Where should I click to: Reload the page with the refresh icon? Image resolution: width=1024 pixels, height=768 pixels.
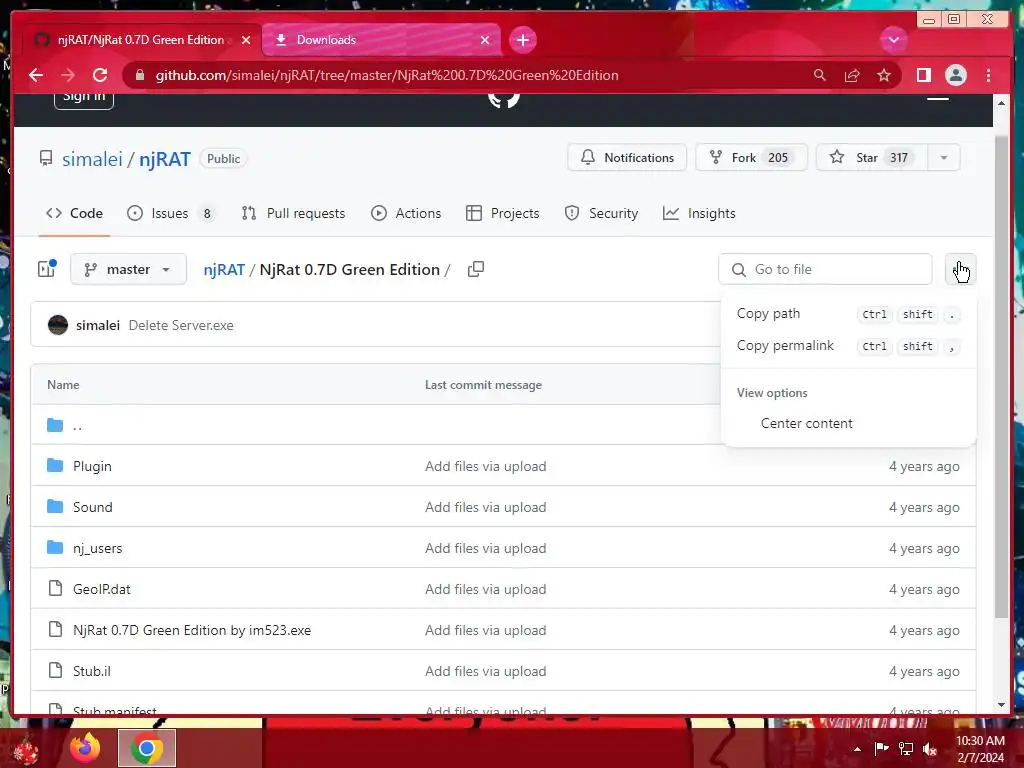click(100, 75)
